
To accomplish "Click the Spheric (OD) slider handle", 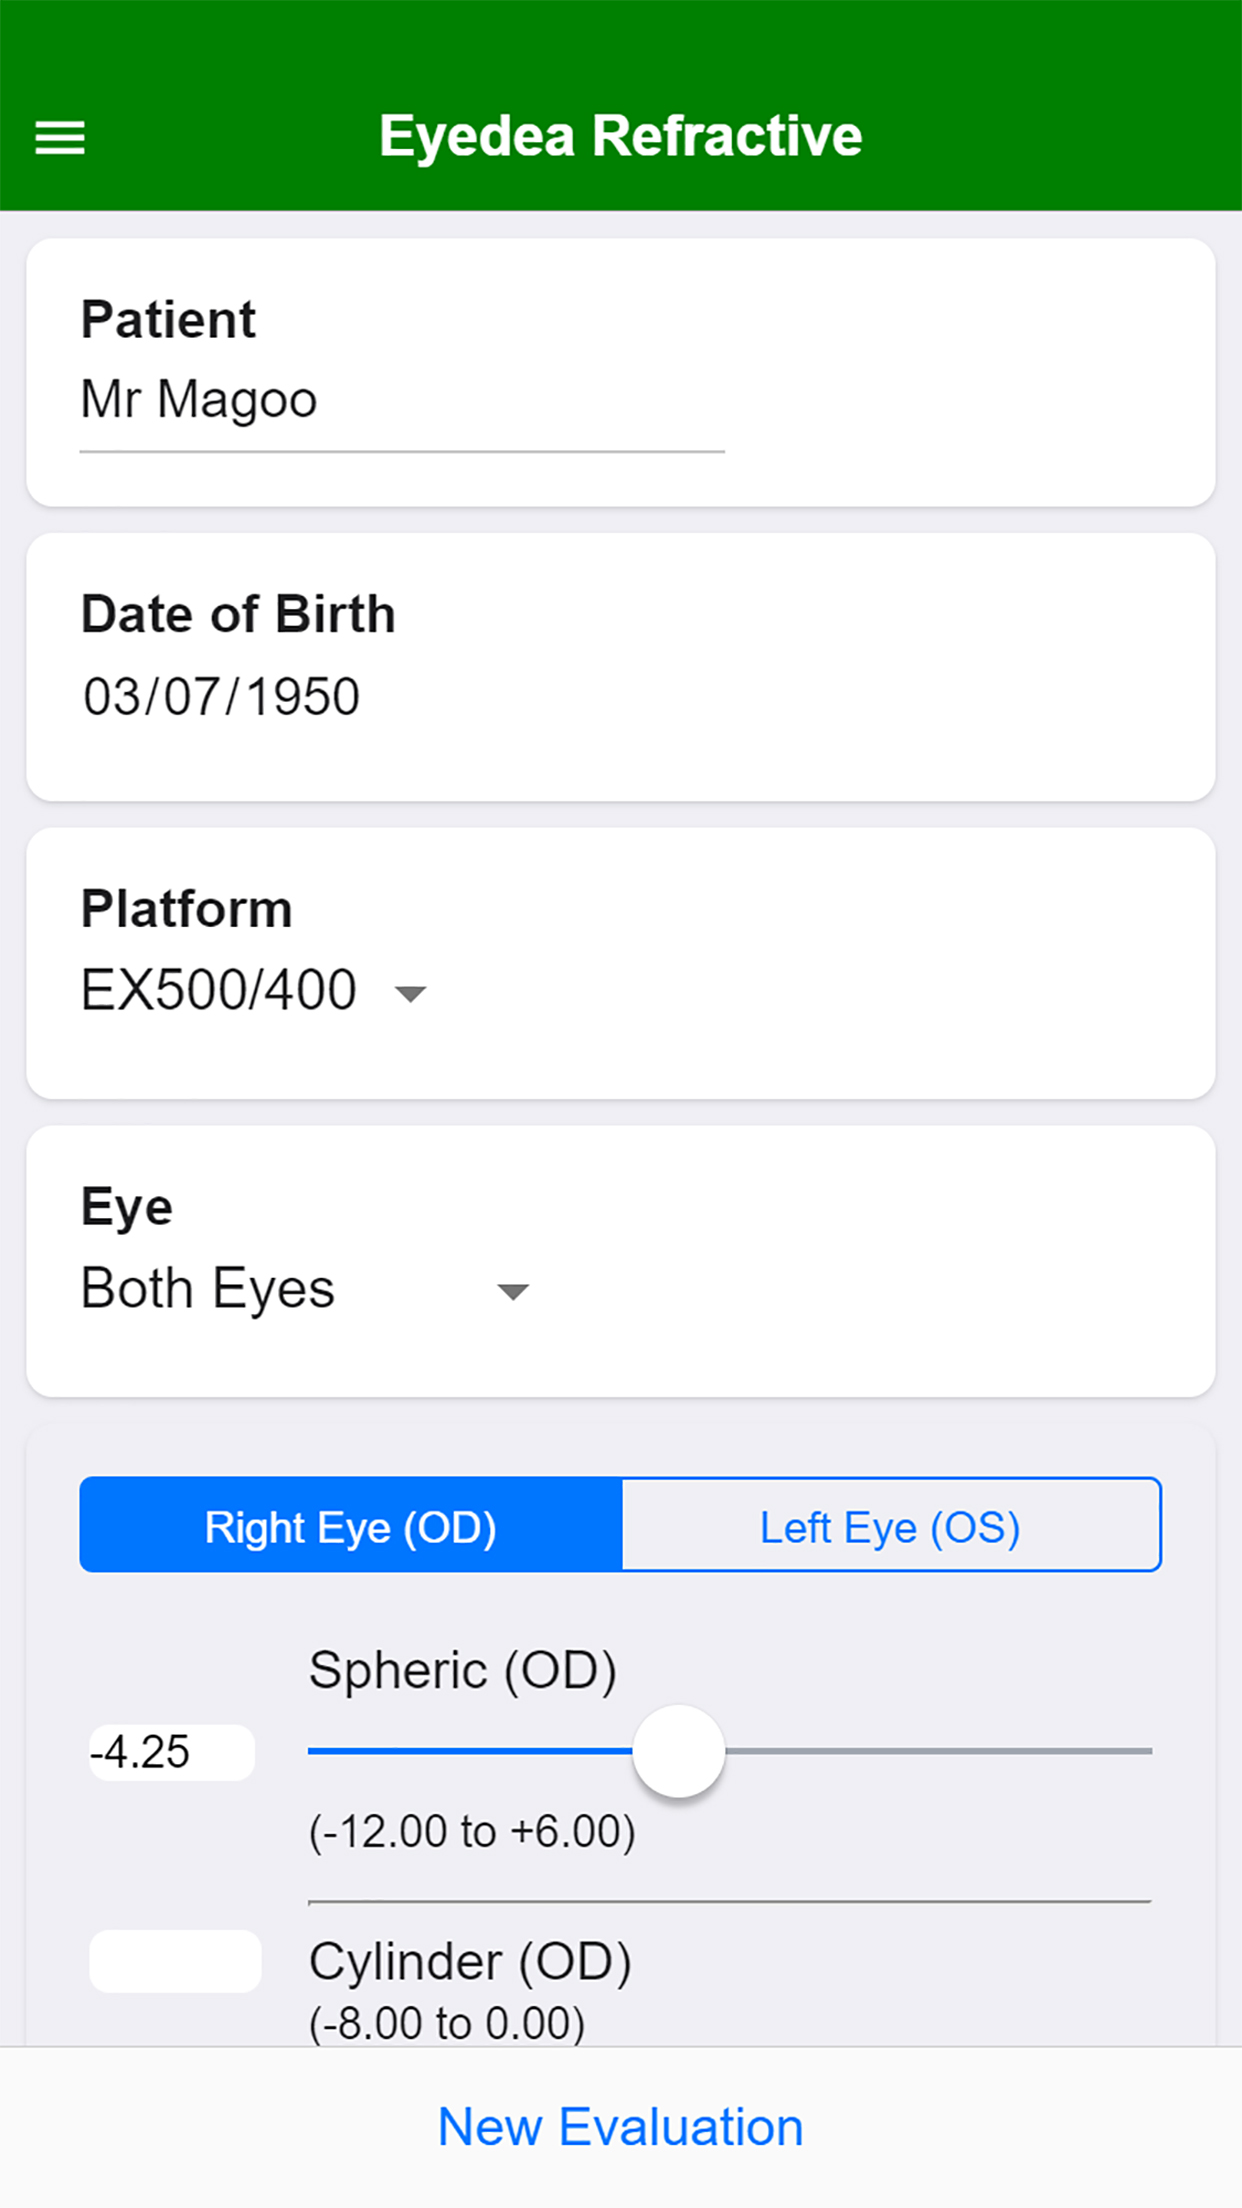I will 678,1751.
